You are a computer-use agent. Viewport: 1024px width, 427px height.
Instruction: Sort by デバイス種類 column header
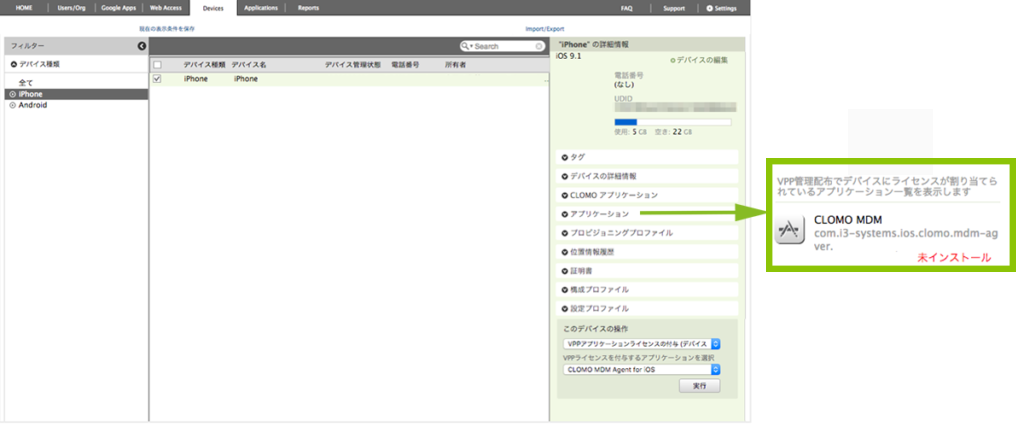(x=204, y=65)
